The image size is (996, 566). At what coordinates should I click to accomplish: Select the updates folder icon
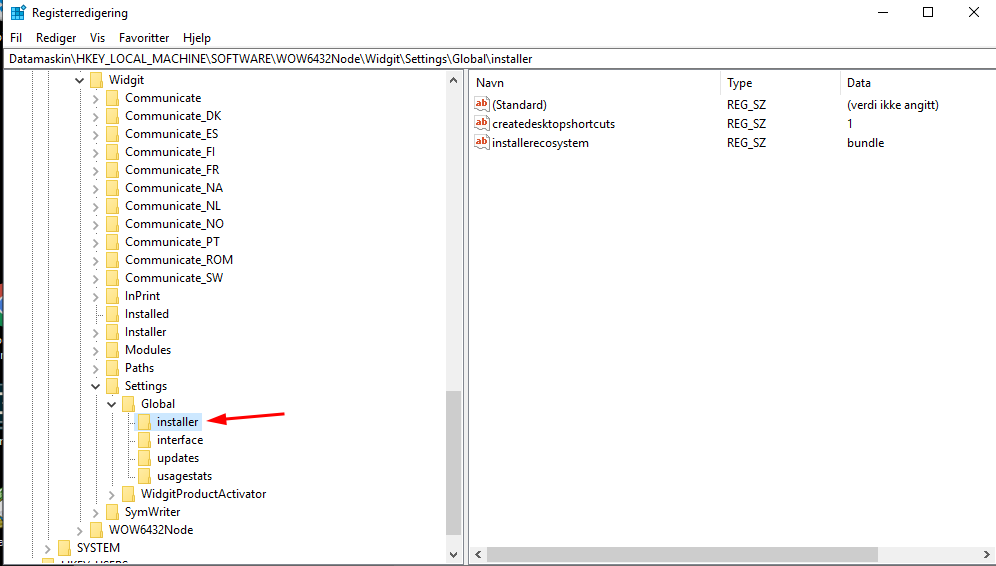pos(145,458)
